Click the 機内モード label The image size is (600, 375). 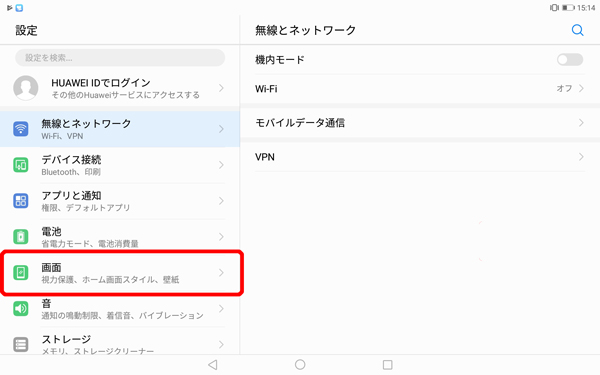(280, 60)
